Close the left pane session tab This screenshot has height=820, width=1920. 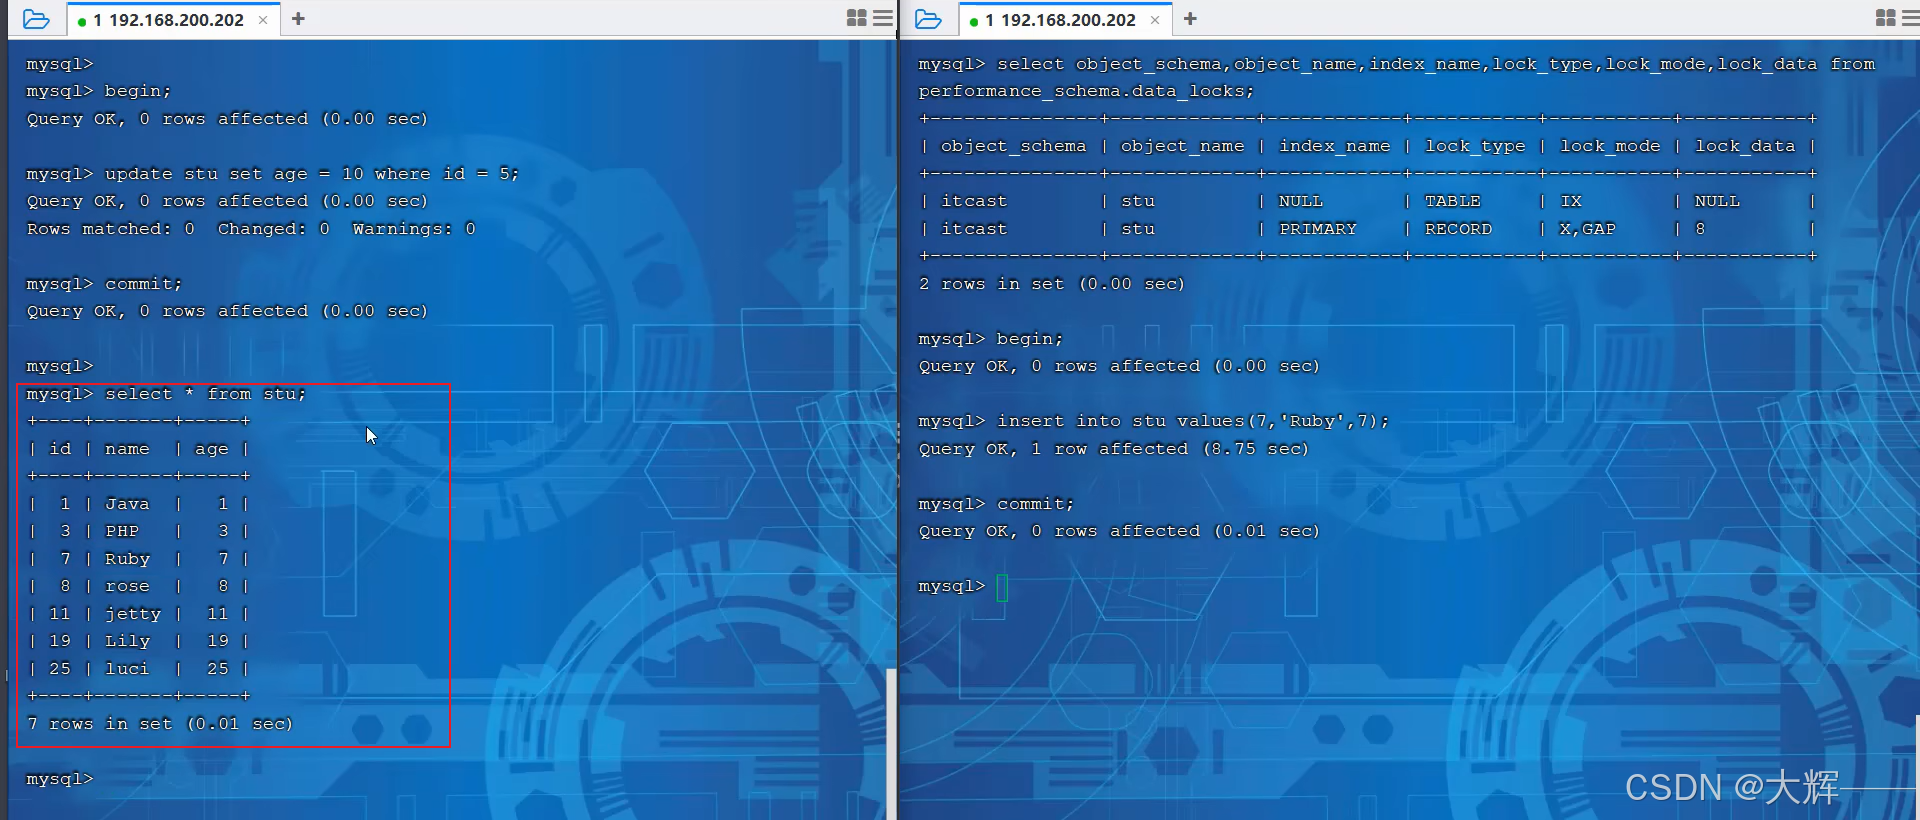point(263,20)
